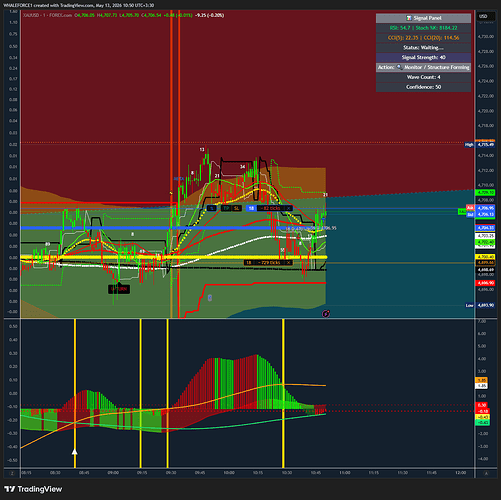
Task: Cancel the -729 ticks order line
Action: 289,263
